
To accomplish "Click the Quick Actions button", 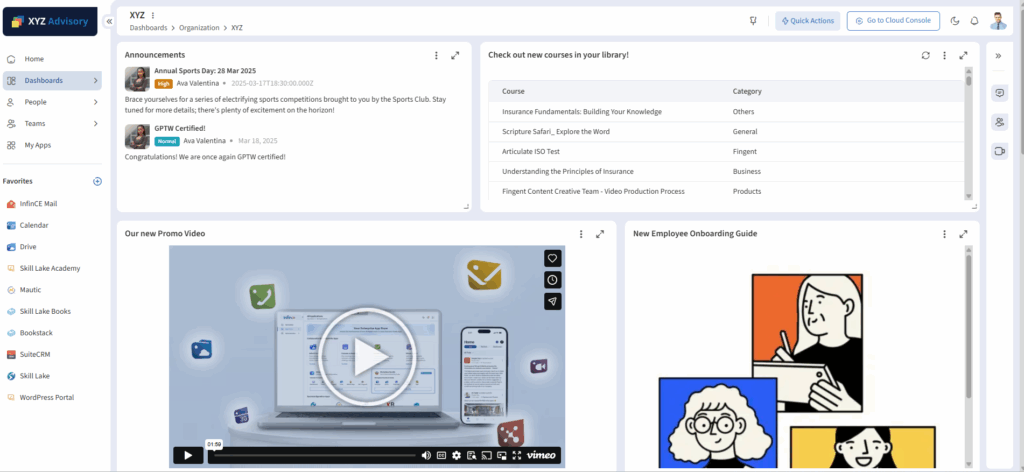I will 807,21.
